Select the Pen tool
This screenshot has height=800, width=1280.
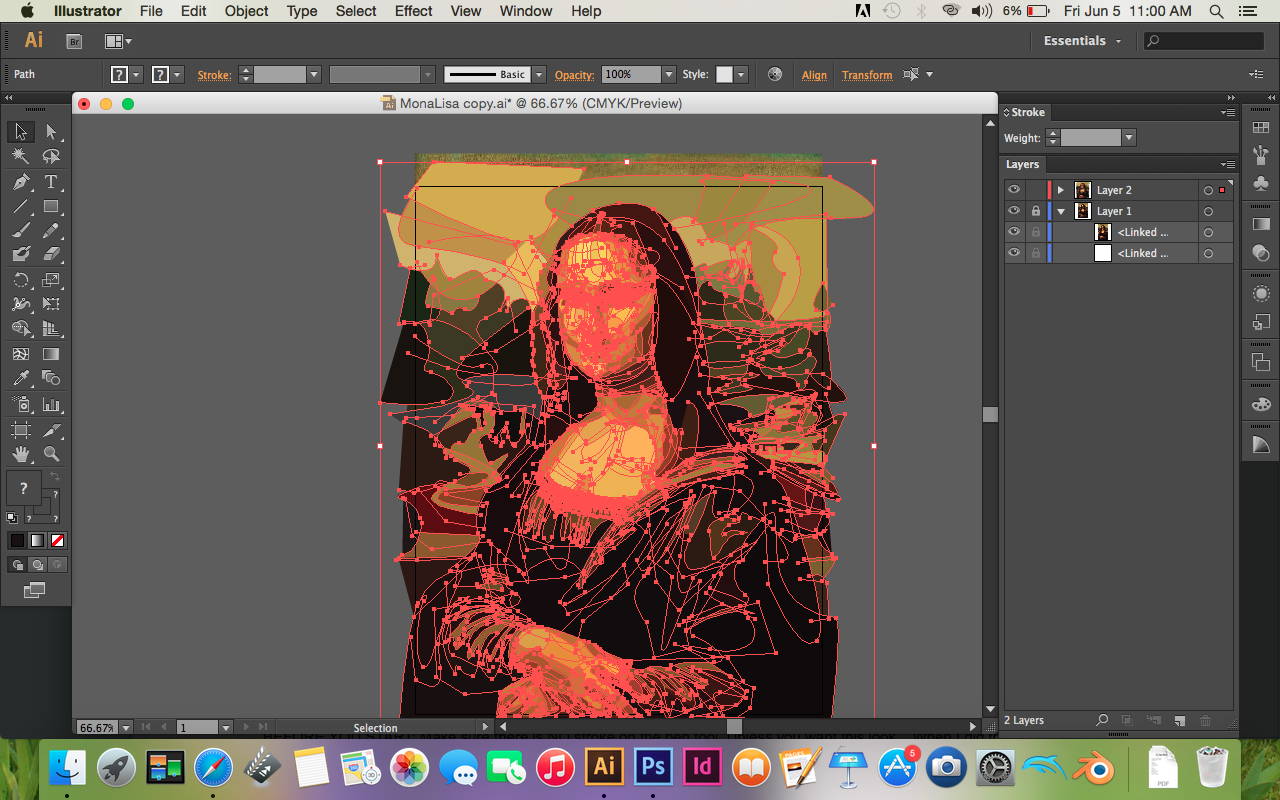(20, 182)
